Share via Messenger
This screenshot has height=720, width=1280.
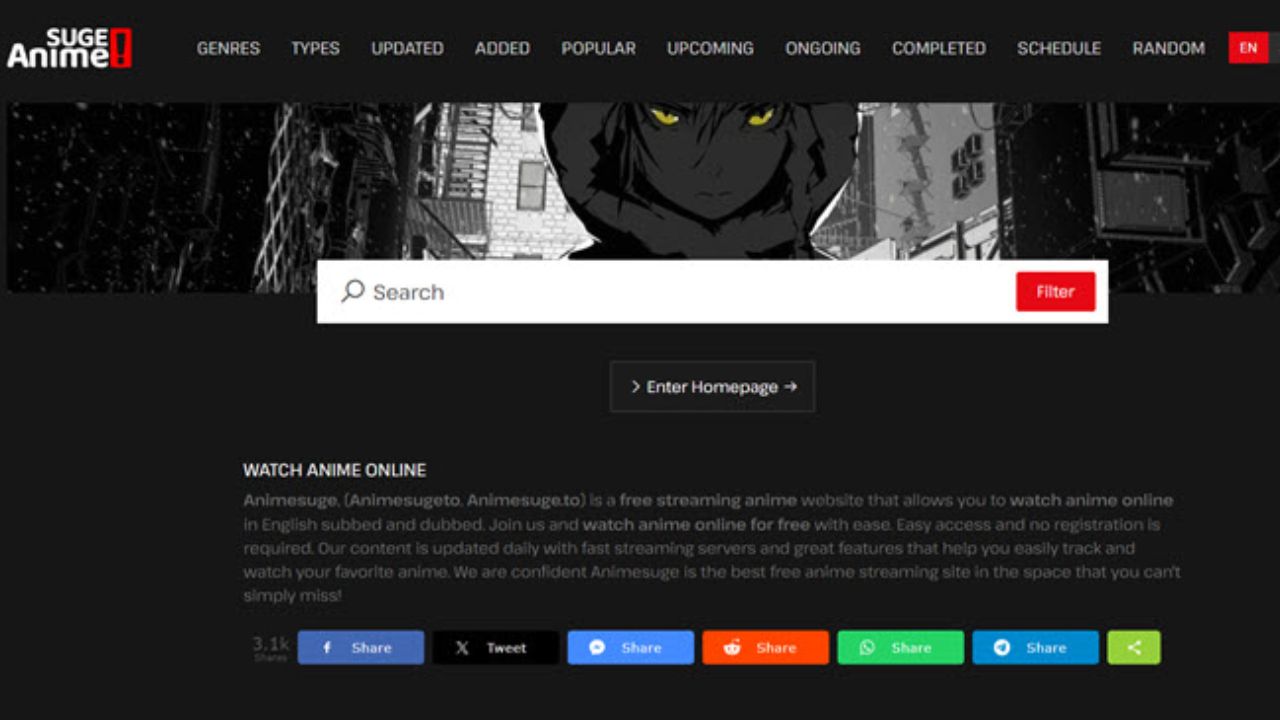click(631, 647)
